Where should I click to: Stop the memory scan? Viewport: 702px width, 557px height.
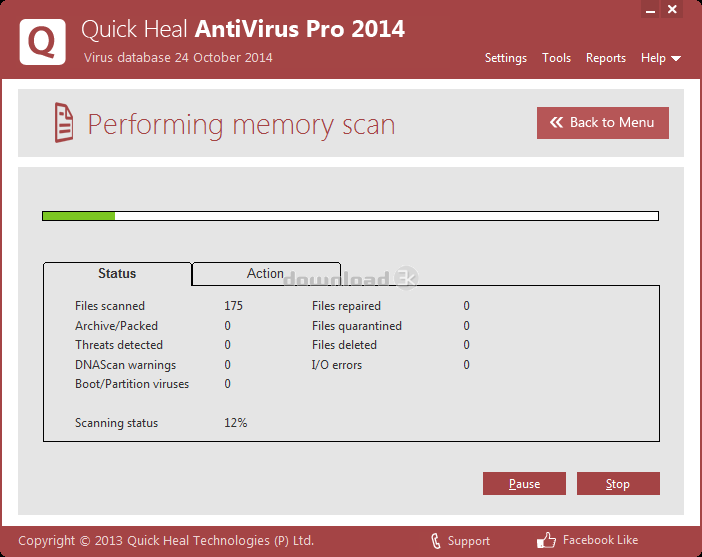(x=618, y=484)
